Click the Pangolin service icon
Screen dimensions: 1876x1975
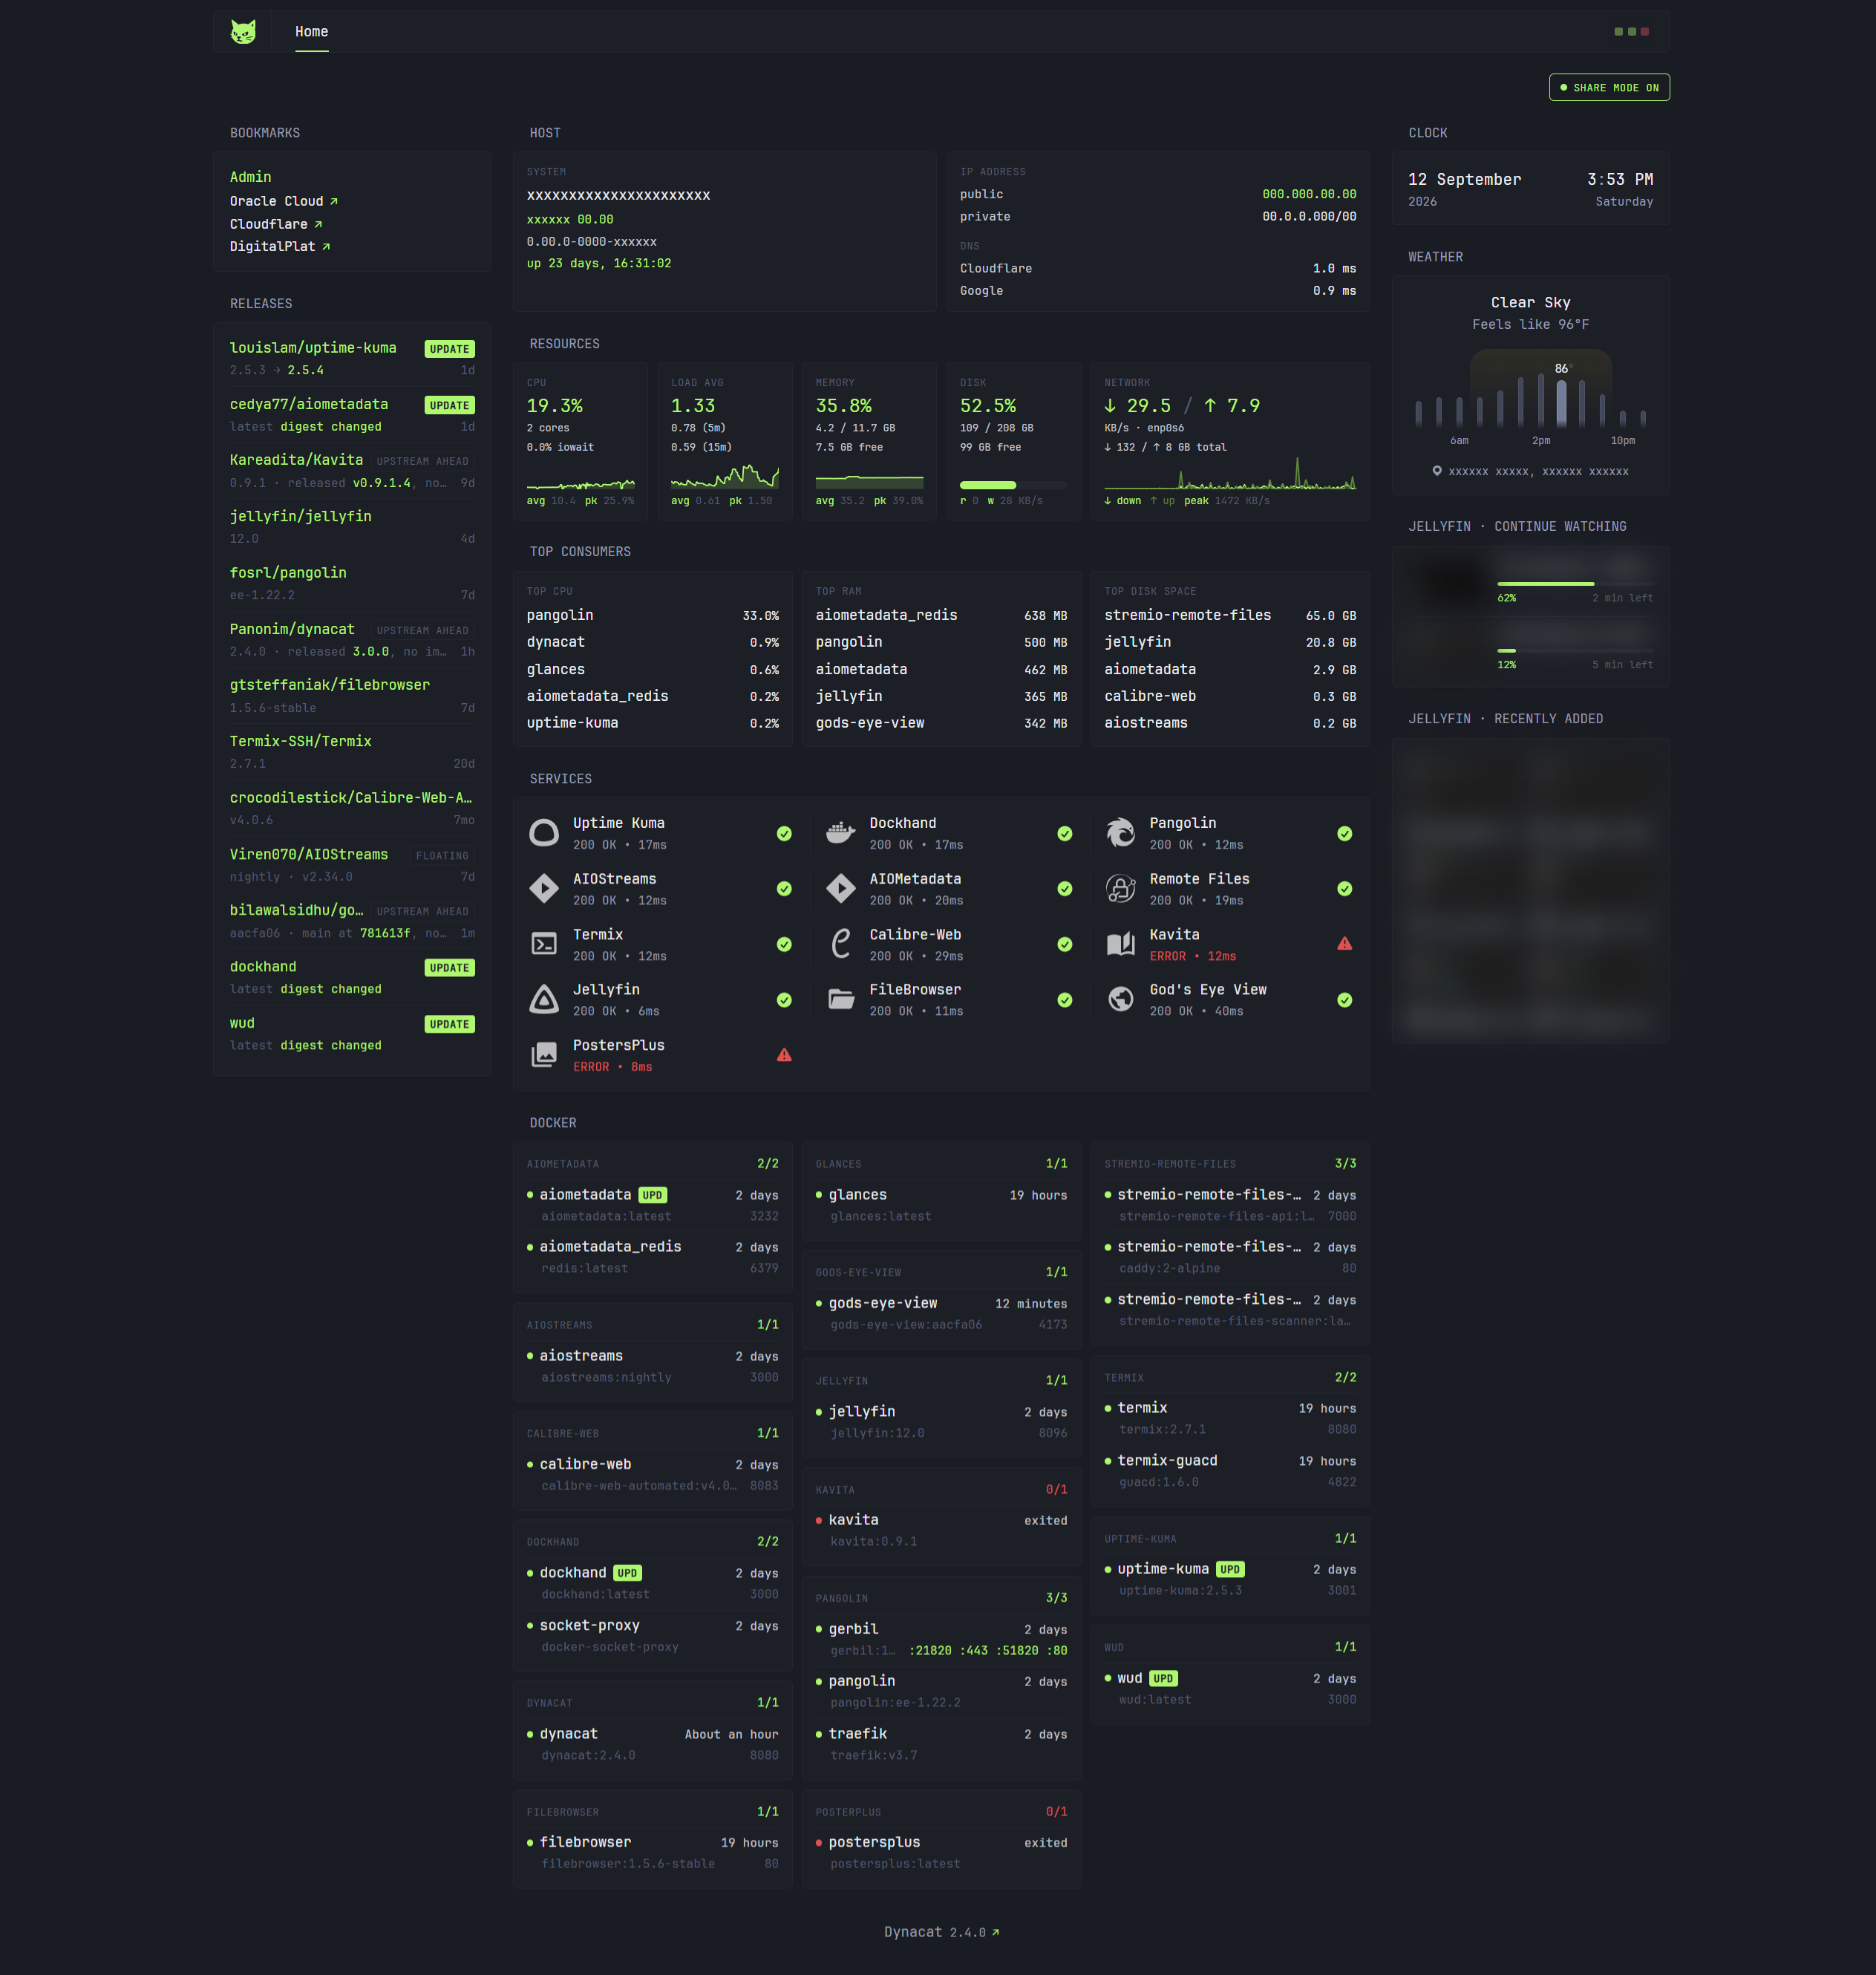click(1121, 833)
